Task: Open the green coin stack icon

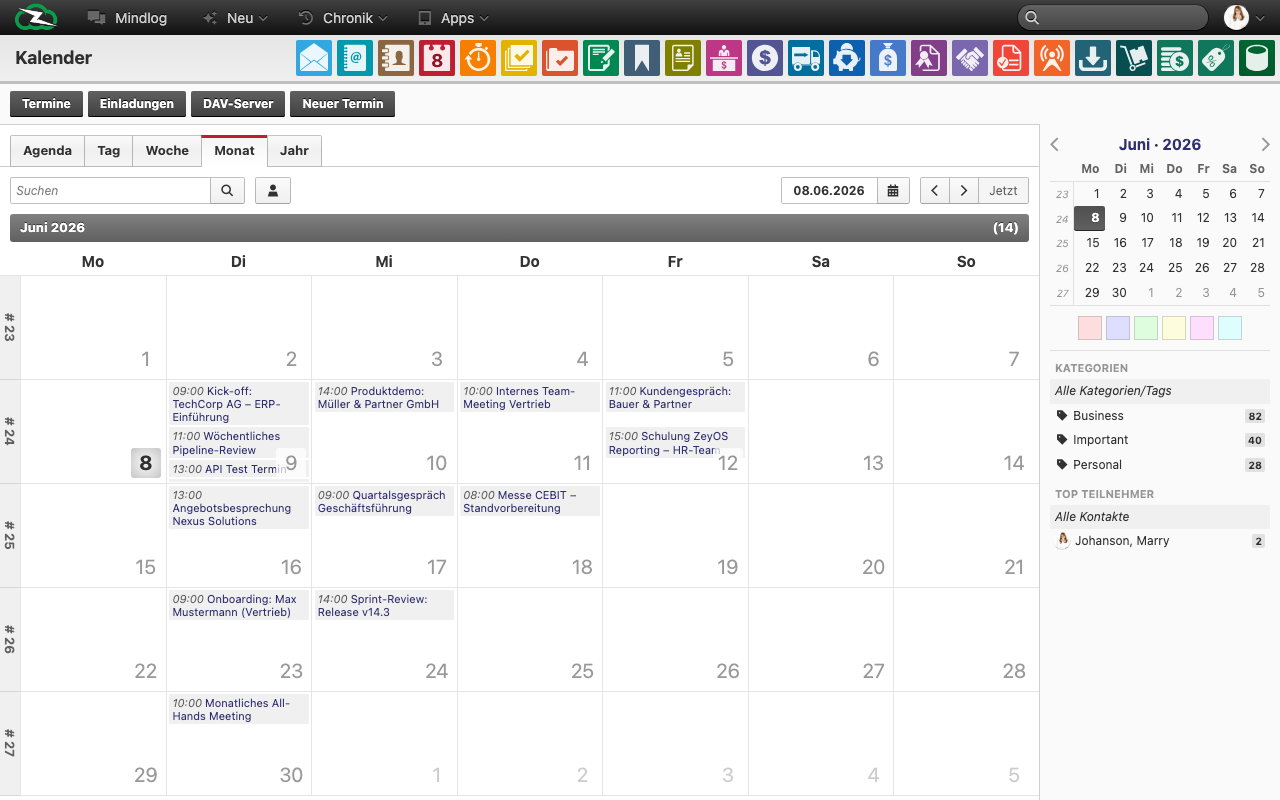Action: coord(1175,58)
